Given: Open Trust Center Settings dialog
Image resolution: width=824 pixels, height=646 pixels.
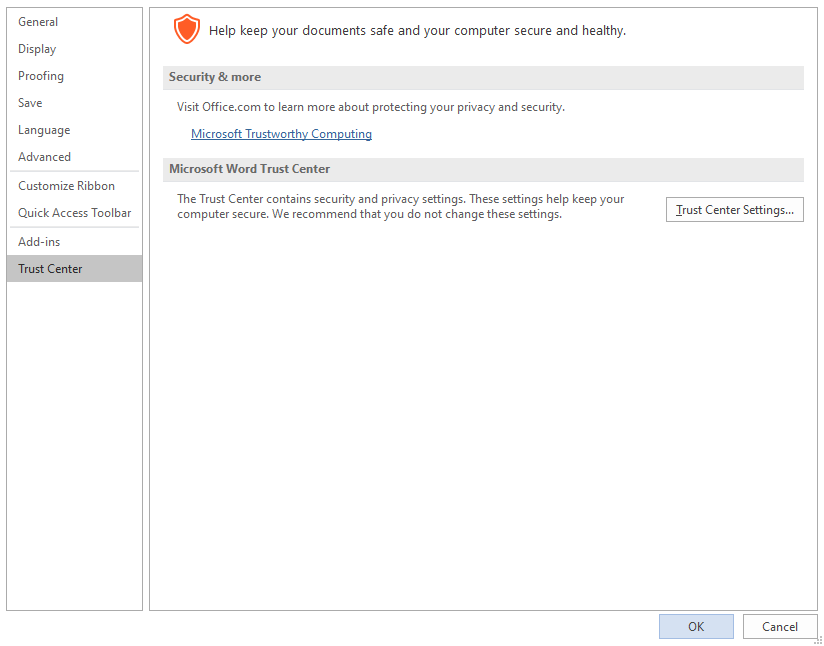Looking at the screenshot, I should pyautogui.click(x=735, y=210).
